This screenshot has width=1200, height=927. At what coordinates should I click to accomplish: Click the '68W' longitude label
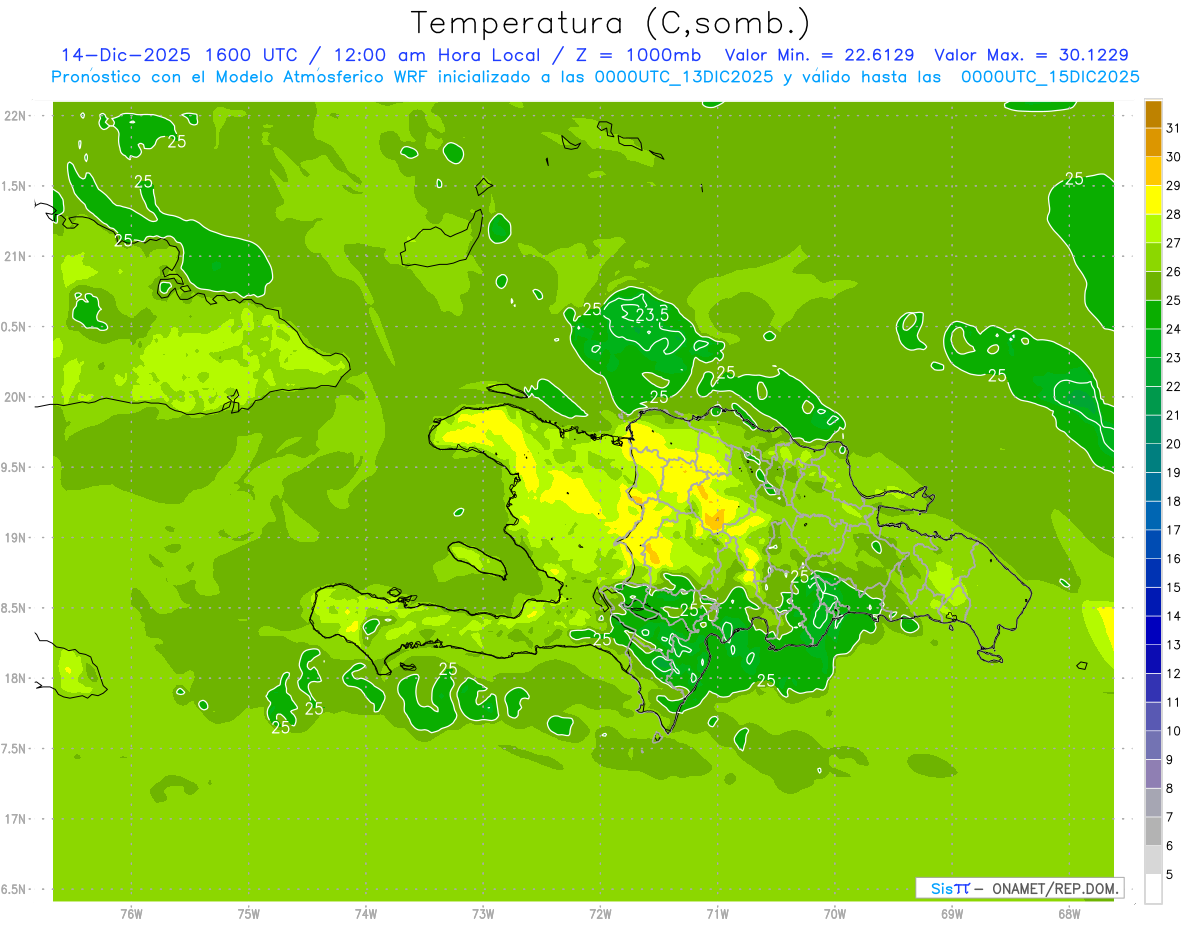[x=1069, y=914]
